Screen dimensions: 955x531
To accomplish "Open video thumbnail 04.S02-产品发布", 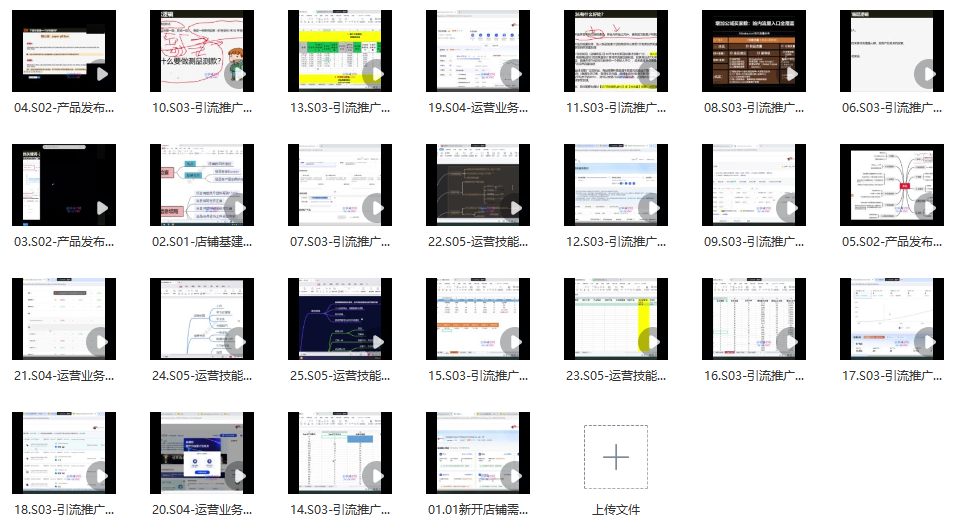I will tap(64, 51).
